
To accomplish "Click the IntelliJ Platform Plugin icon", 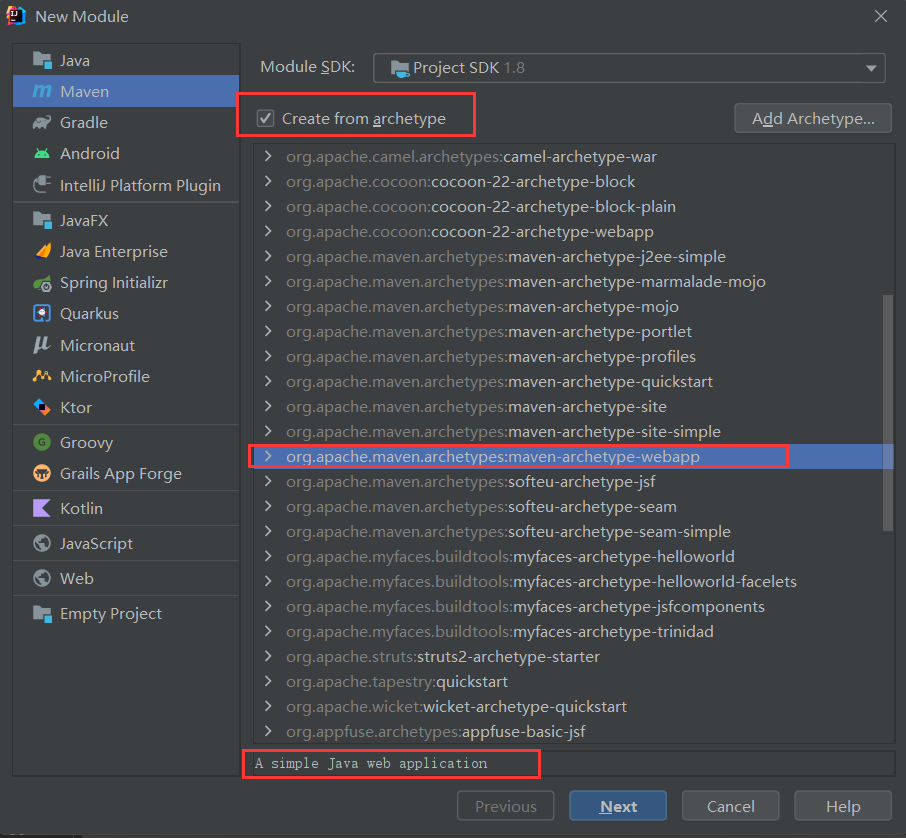I will pyautogui.click(x=42, y=185).
